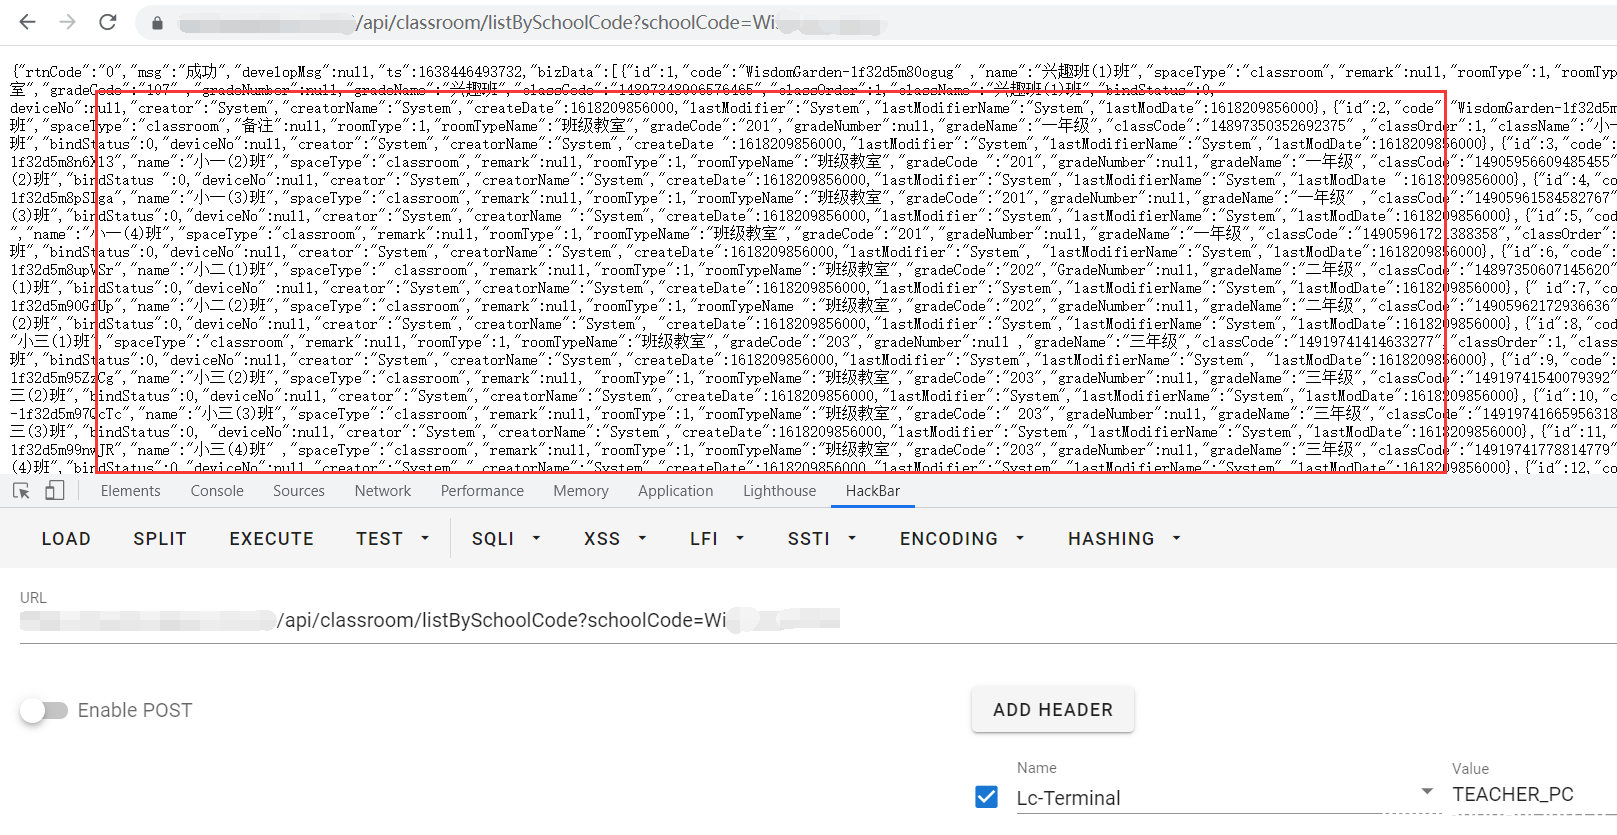
Task: Toggle the device toolbar icon
Action: (55, 491)
